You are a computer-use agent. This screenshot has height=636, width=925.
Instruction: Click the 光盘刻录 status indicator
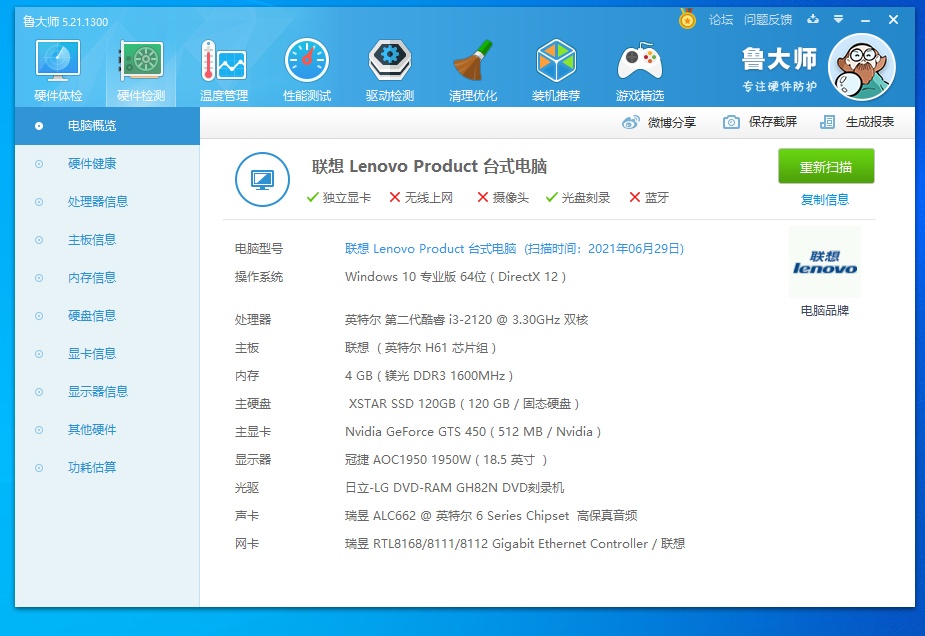click(578, 198)
